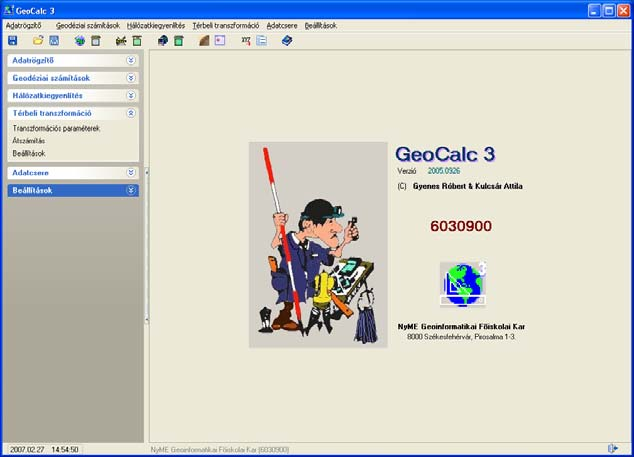Click the GeoCalc title bar application icon

[8, 10]
